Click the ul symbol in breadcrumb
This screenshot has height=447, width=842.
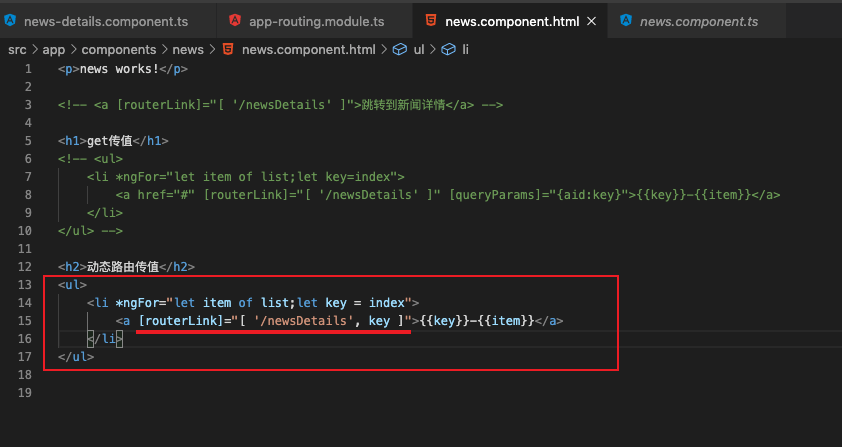(419, 50)
